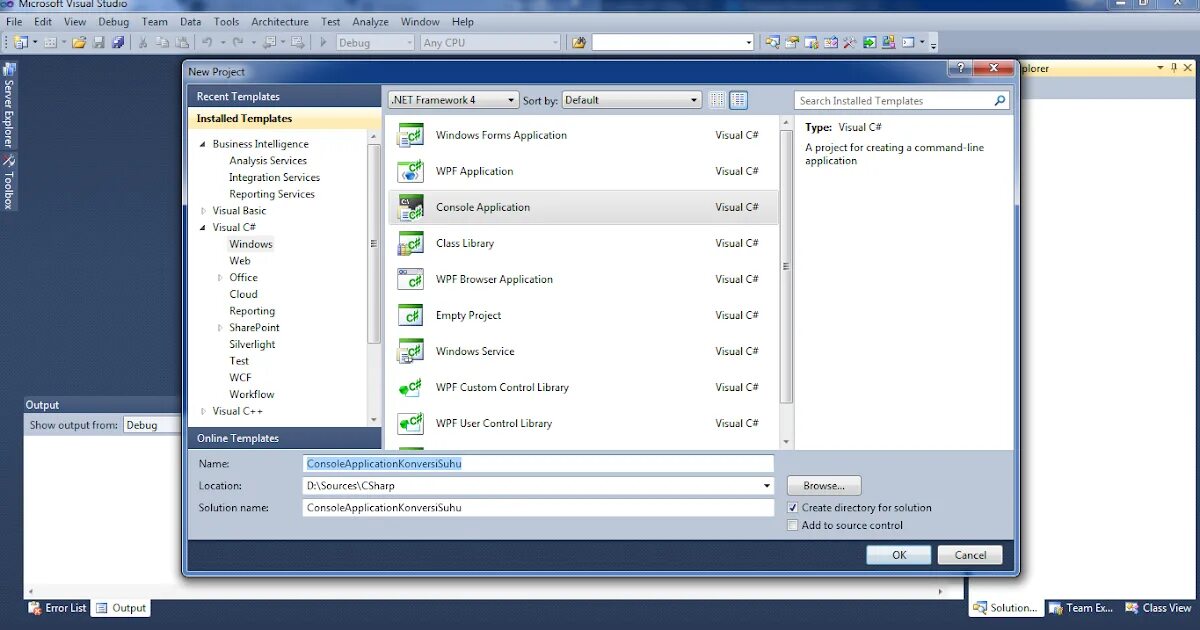Image resolution: width=1200 pixels, height=630 pixels.
Task: Click the auto-hide pin on Solution Explorer panel
Action: (x=1174, y=68)
